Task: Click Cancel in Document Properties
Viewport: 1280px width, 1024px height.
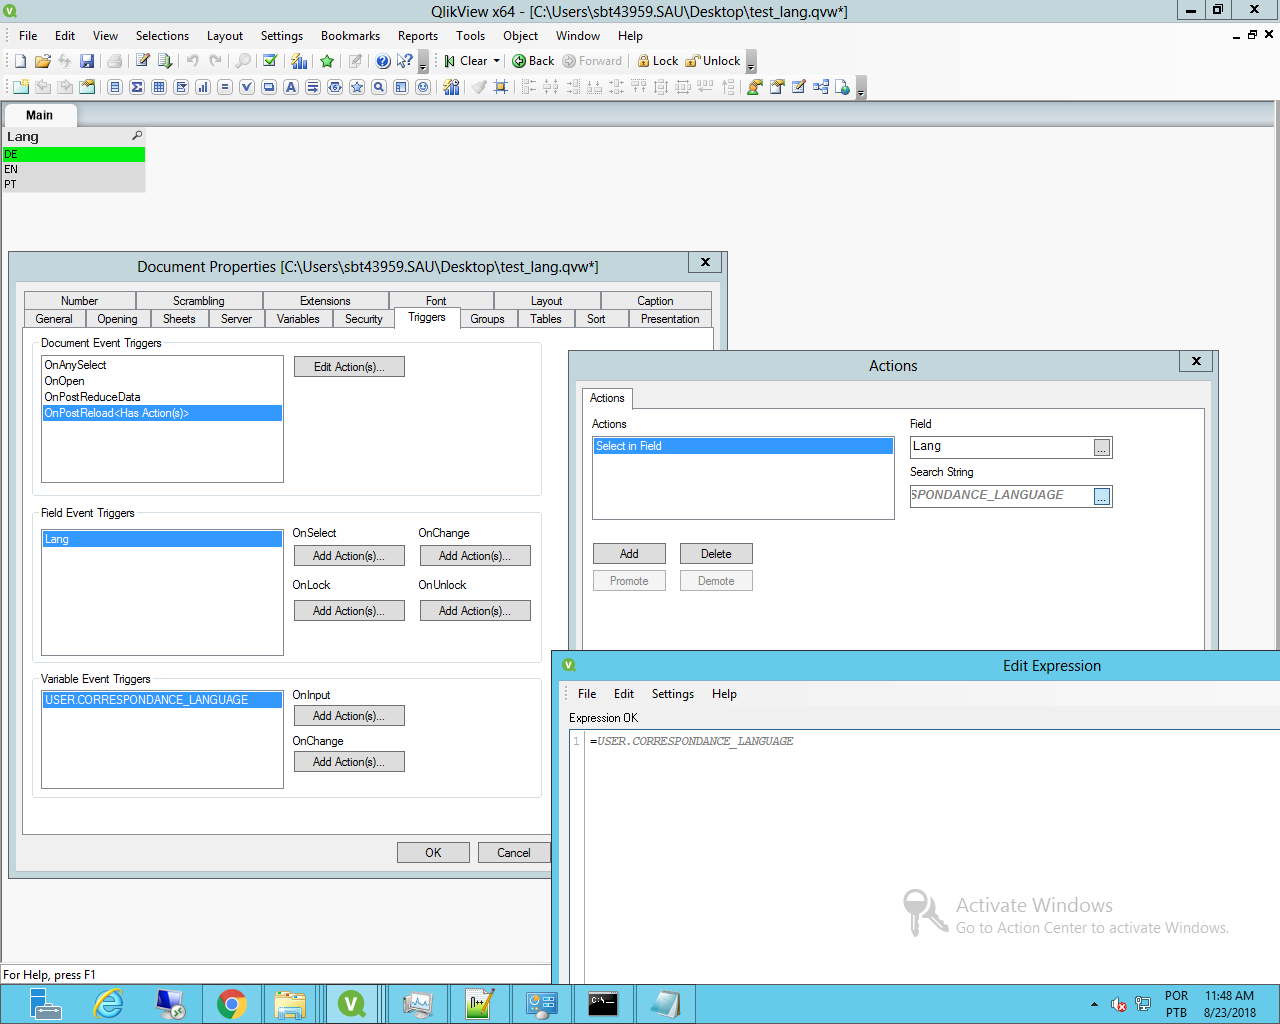Action: click(x=514, y=853)
